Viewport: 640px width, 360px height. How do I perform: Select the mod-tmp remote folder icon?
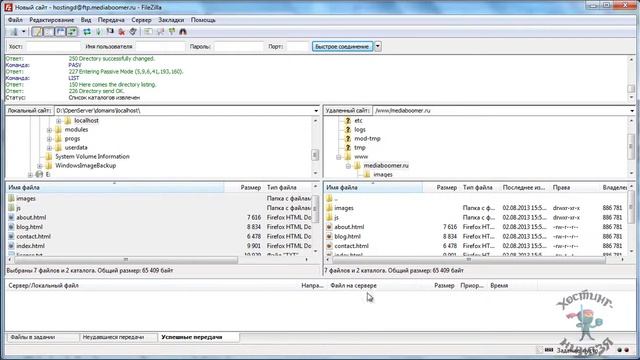348,138
